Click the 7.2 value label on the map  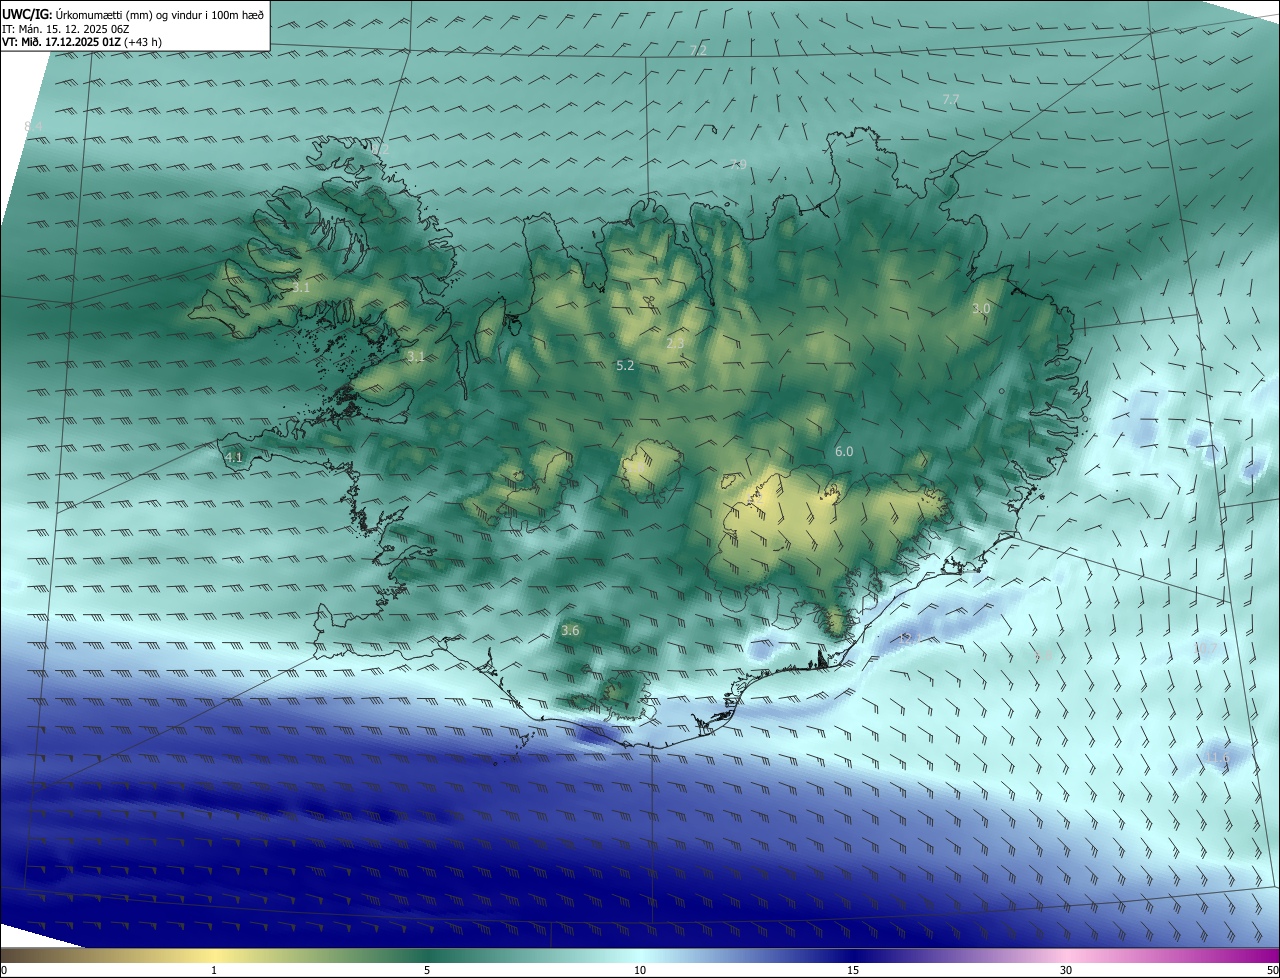[698, 50]
